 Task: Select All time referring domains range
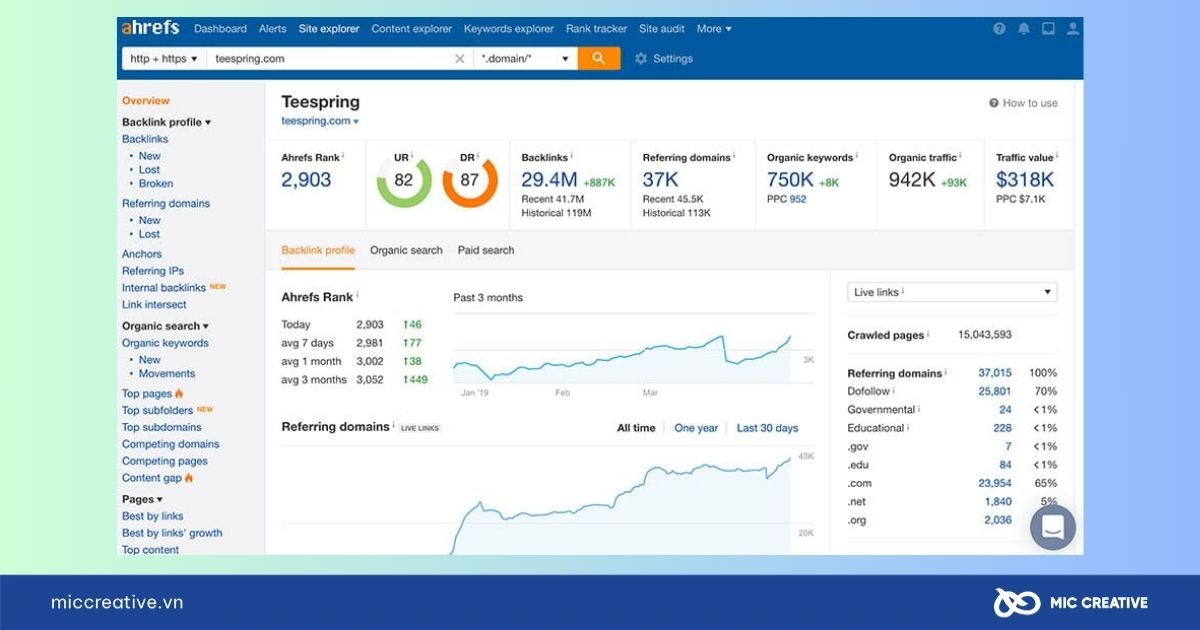[636, 428]
